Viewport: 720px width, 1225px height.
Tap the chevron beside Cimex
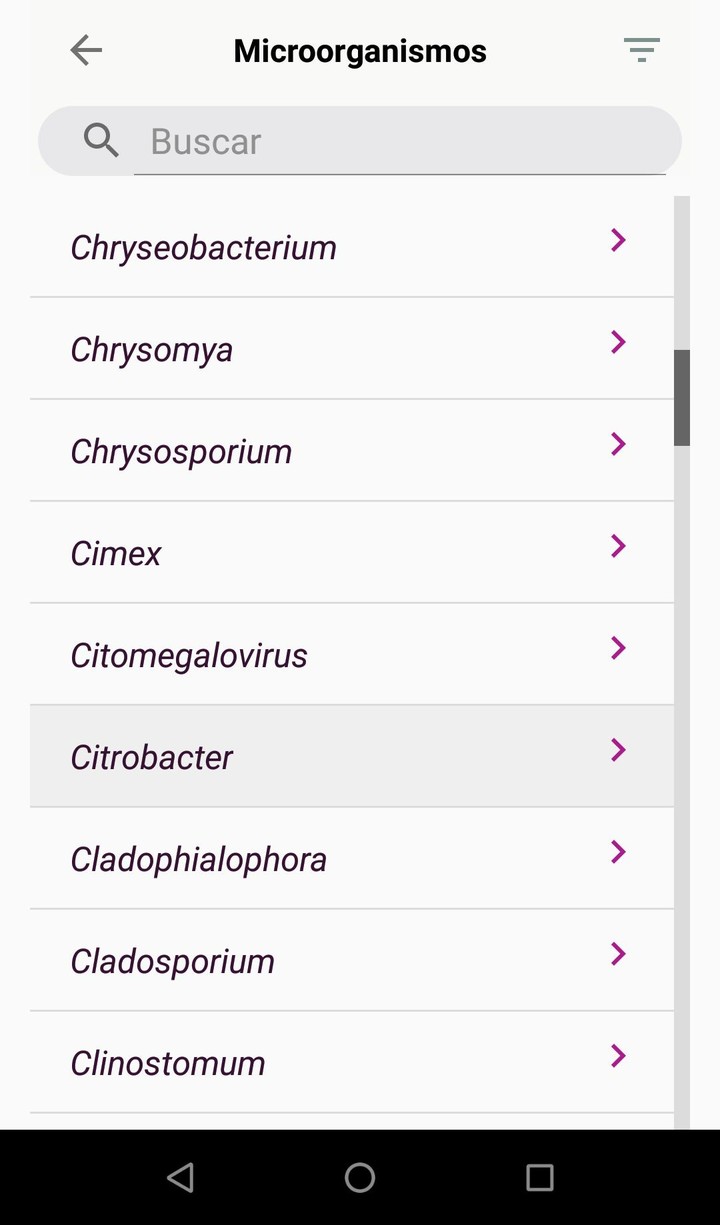[x=618, y=546]
